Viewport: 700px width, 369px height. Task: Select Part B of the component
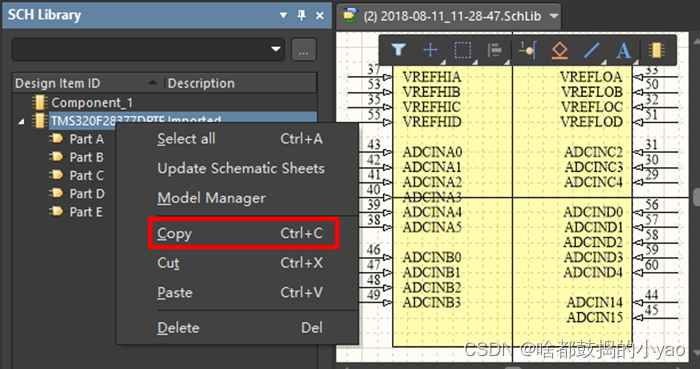pos(87,158)
